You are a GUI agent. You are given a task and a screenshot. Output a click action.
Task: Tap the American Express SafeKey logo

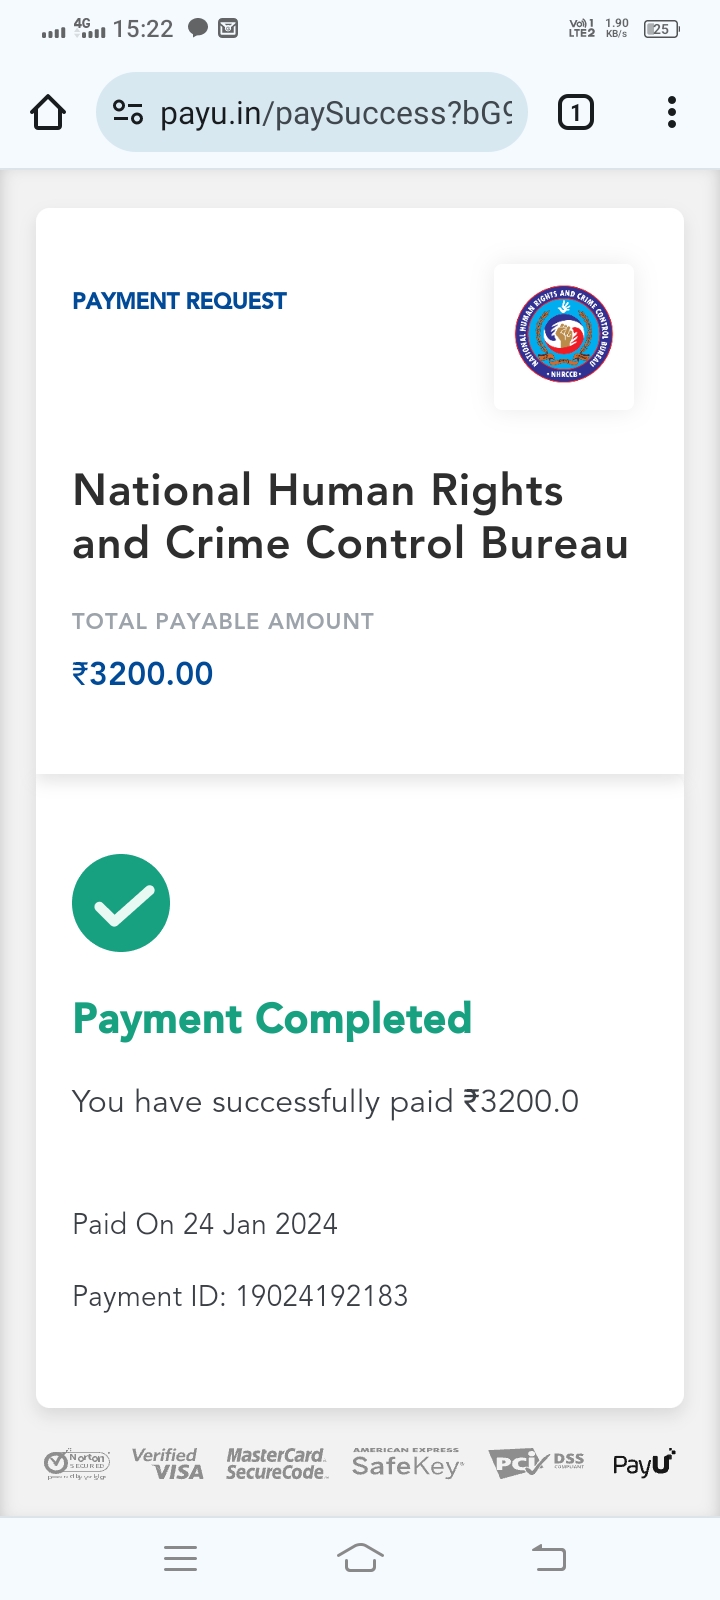[x=407, y=1464]
